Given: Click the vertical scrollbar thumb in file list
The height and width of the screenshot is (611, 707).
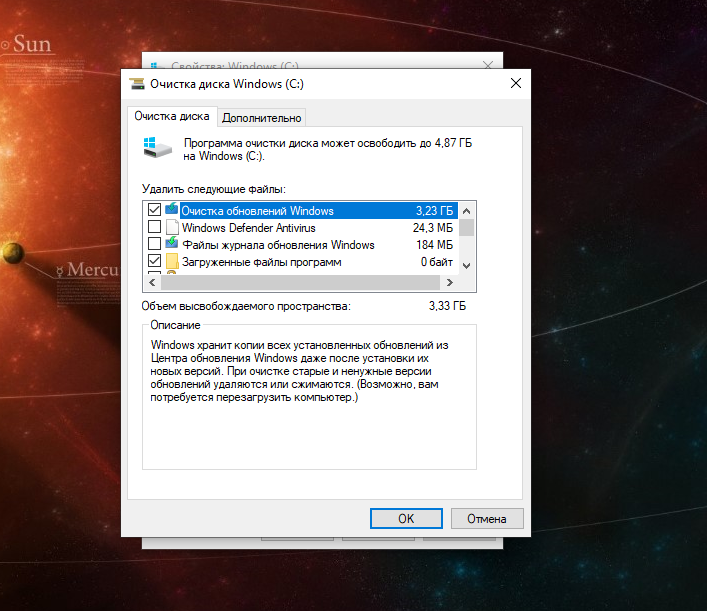Looking at the screenshot, I should tap(467, 228).
